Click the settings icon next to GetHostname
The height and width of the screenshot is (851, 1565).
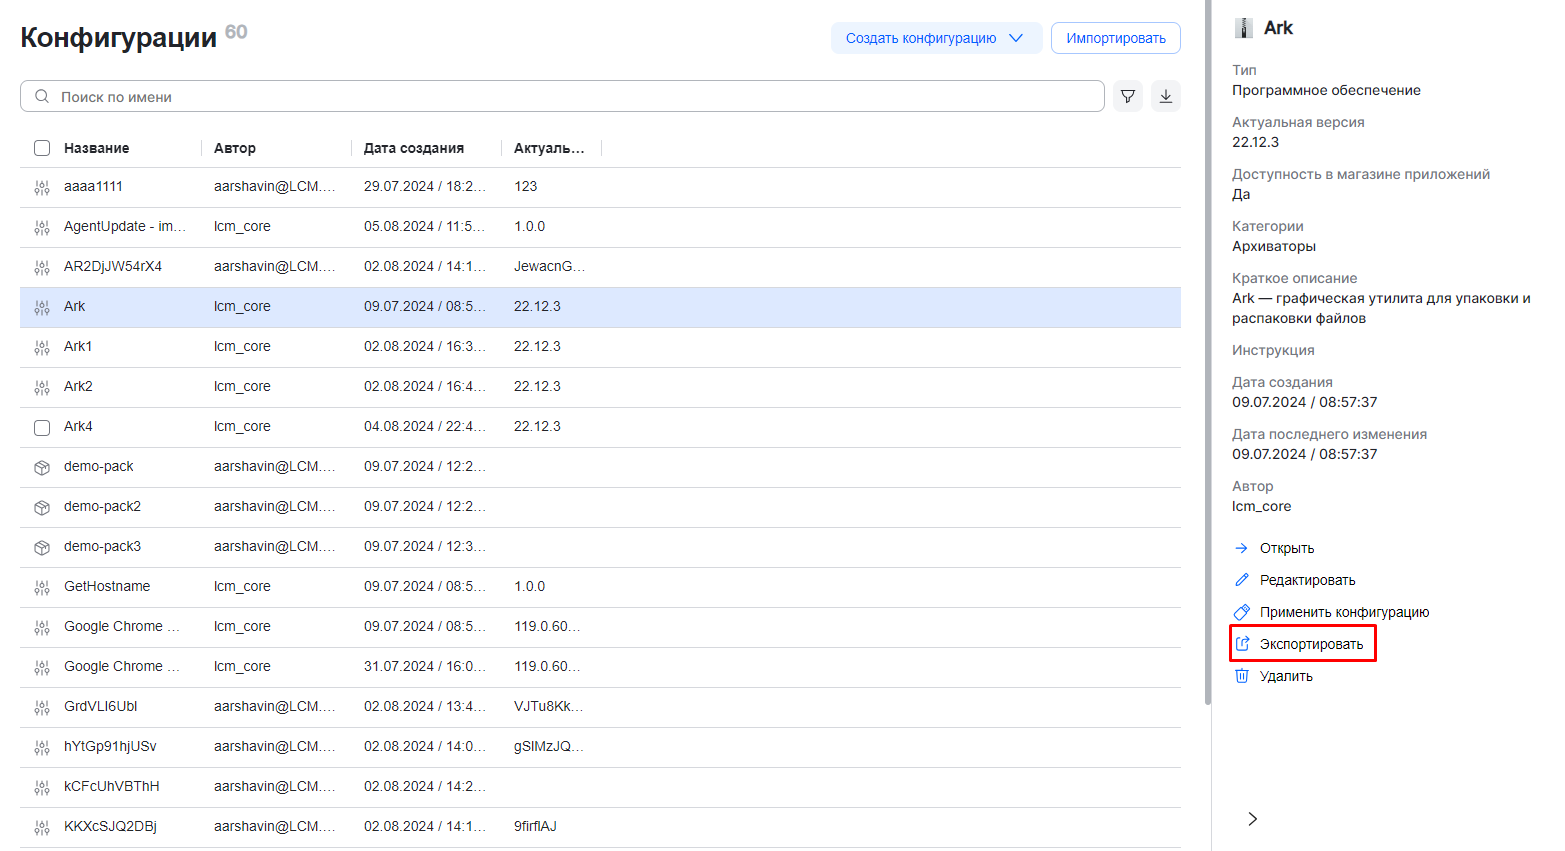42,587
